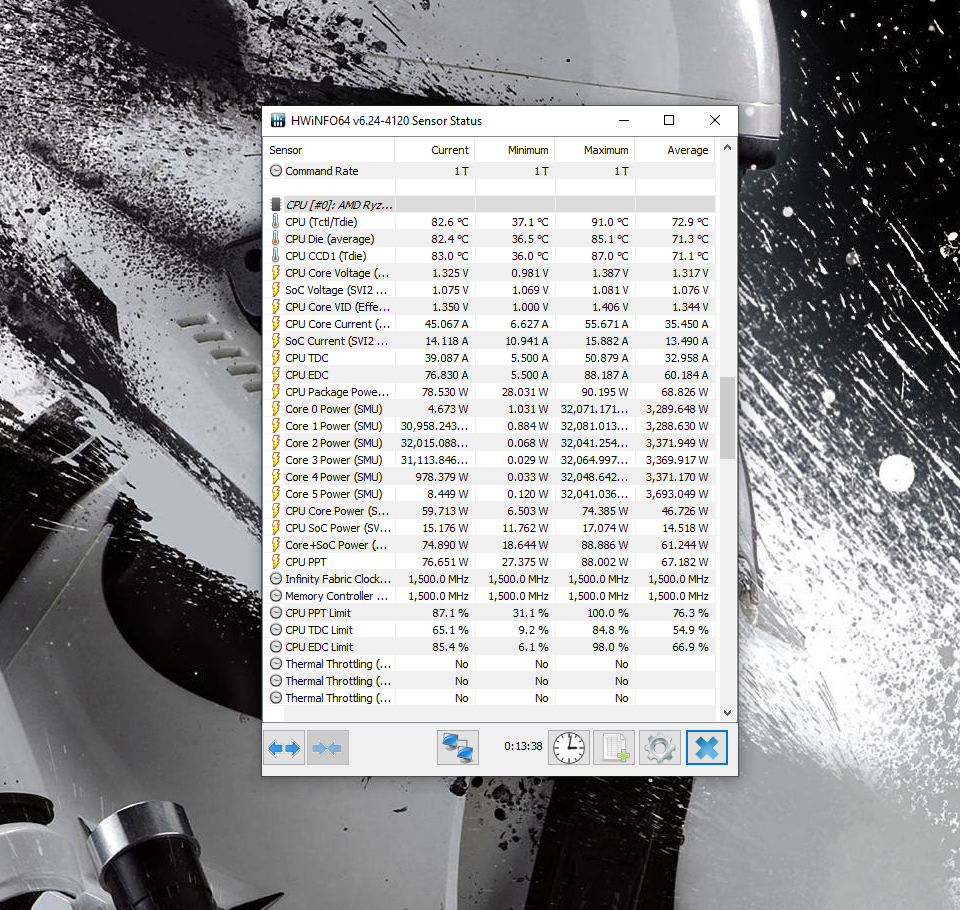
Task: Click the collapse columns arrows button
Action: coord(328,747)
